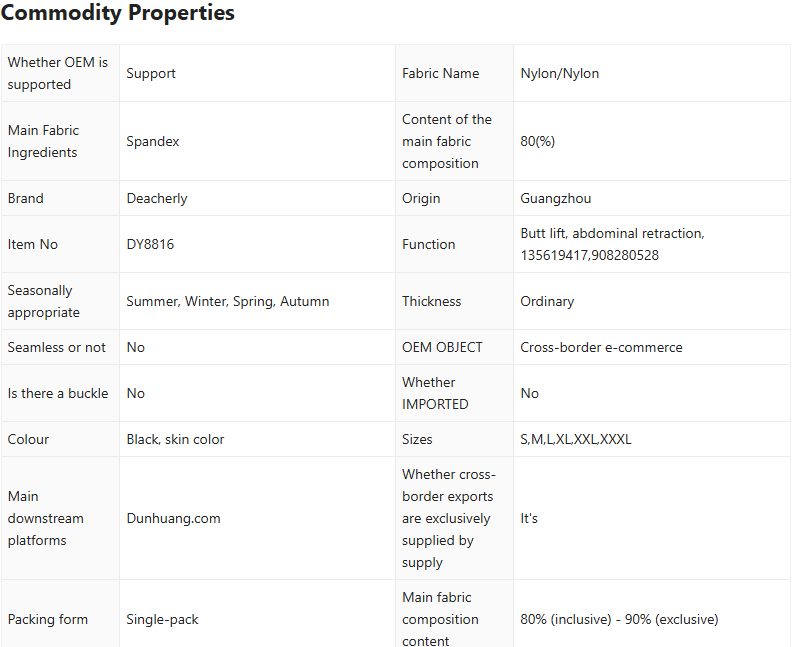Viewport: 800px width, 647px height.
Task: Click the 80(%) composition content value
Action: click(538, 141)
